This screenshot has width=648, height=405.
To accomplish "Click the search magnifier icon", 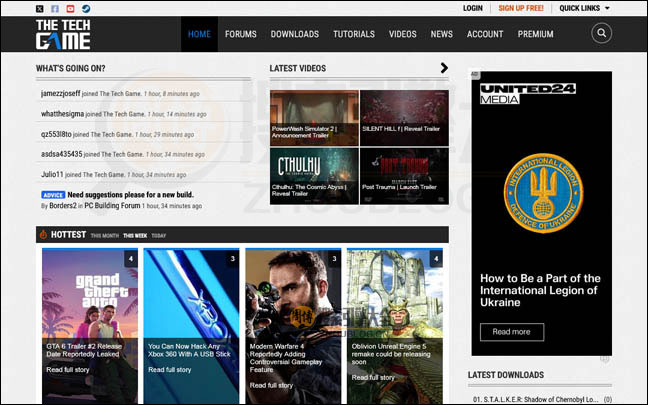I will click(601, 33).
